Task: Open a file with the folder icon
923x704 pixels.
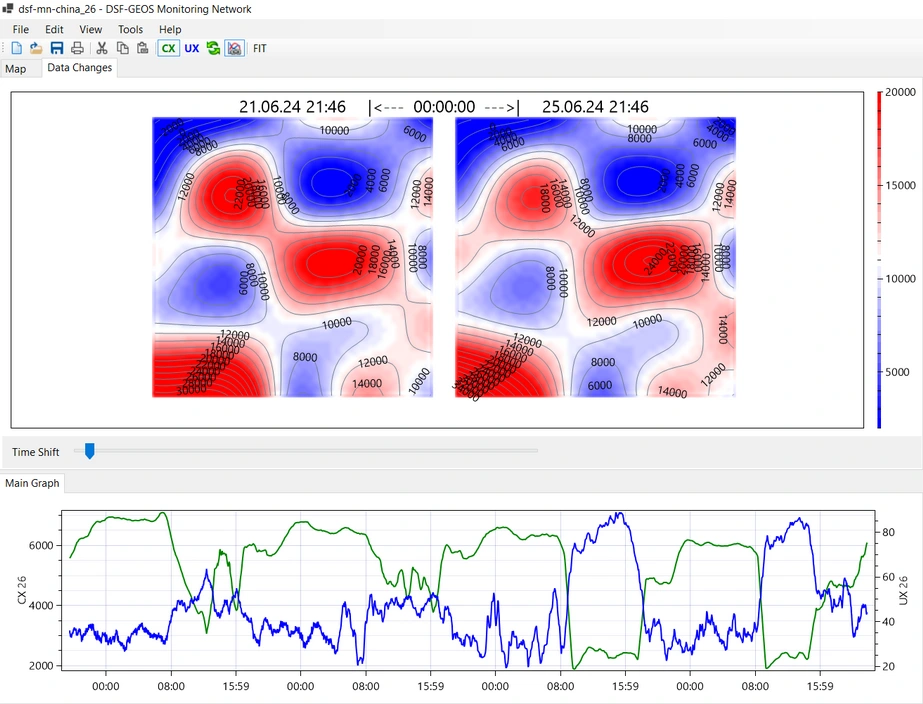Action: point(36,48)
